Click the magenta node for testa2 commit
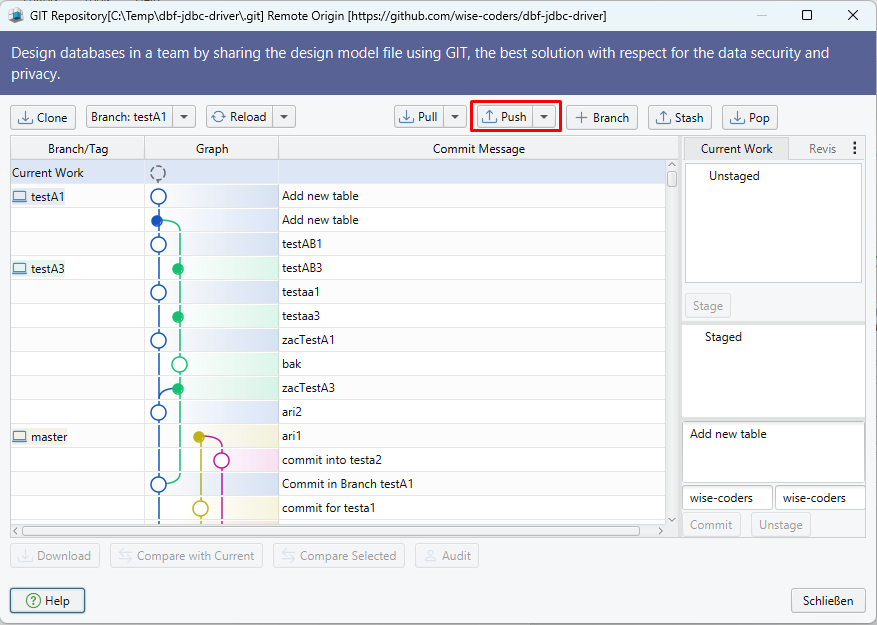The width and height of the screenshot is (877, 625). pos(221,460)
